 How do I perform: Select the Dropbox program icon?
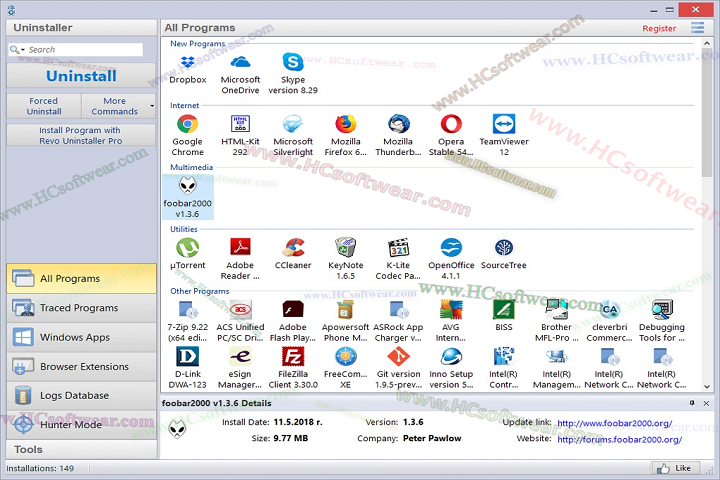(x=187, y=62)
